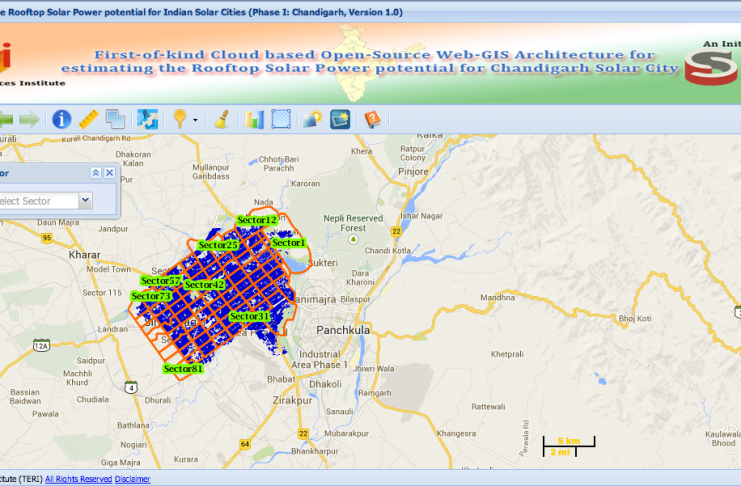Click the Sector25 map label
The width and height of the screenshot is (741, 486).
(218, 245)
